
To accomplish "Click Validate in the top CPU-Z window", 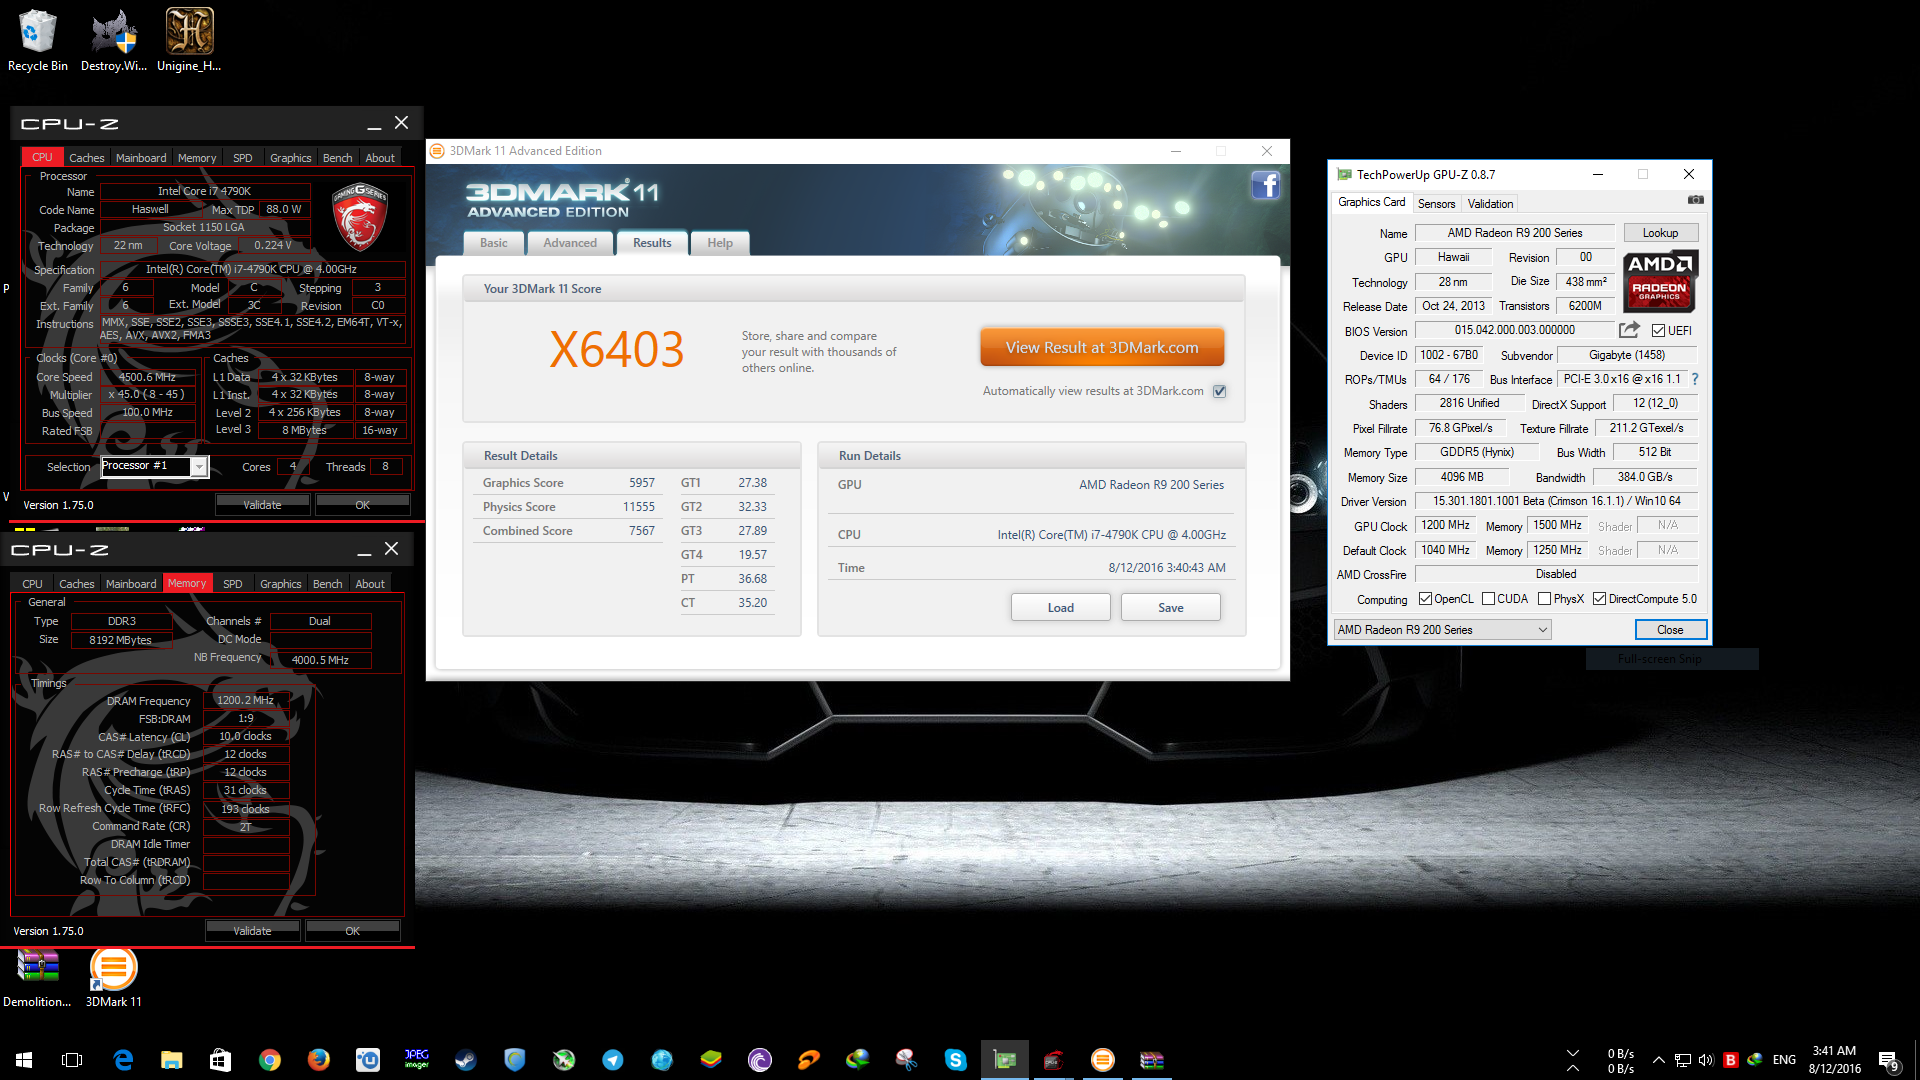I will [262, 505].
